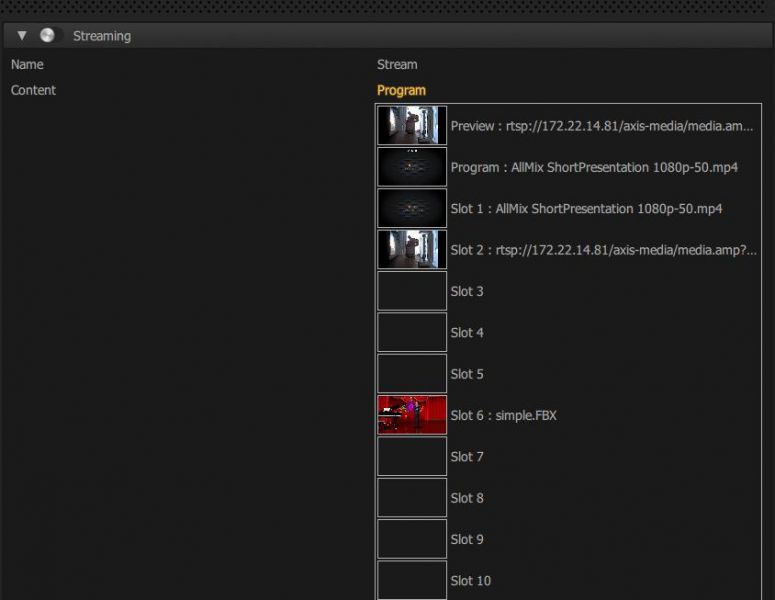Click the Streaming section header title
The height and width of the screenshot is (600, 775).
[102, 36]
